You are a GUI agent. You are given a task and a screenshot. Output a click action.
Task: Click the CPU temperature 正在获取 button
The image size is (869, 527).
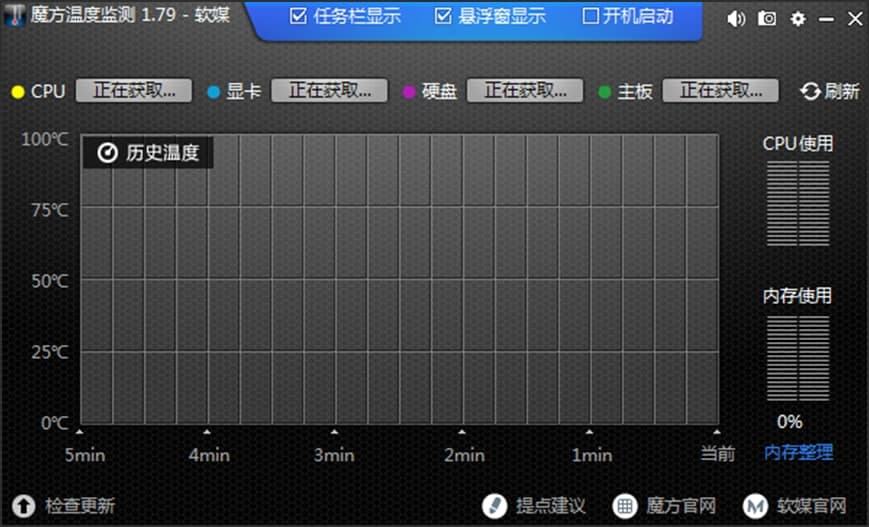pyautogui.click(x=134, y=90)
